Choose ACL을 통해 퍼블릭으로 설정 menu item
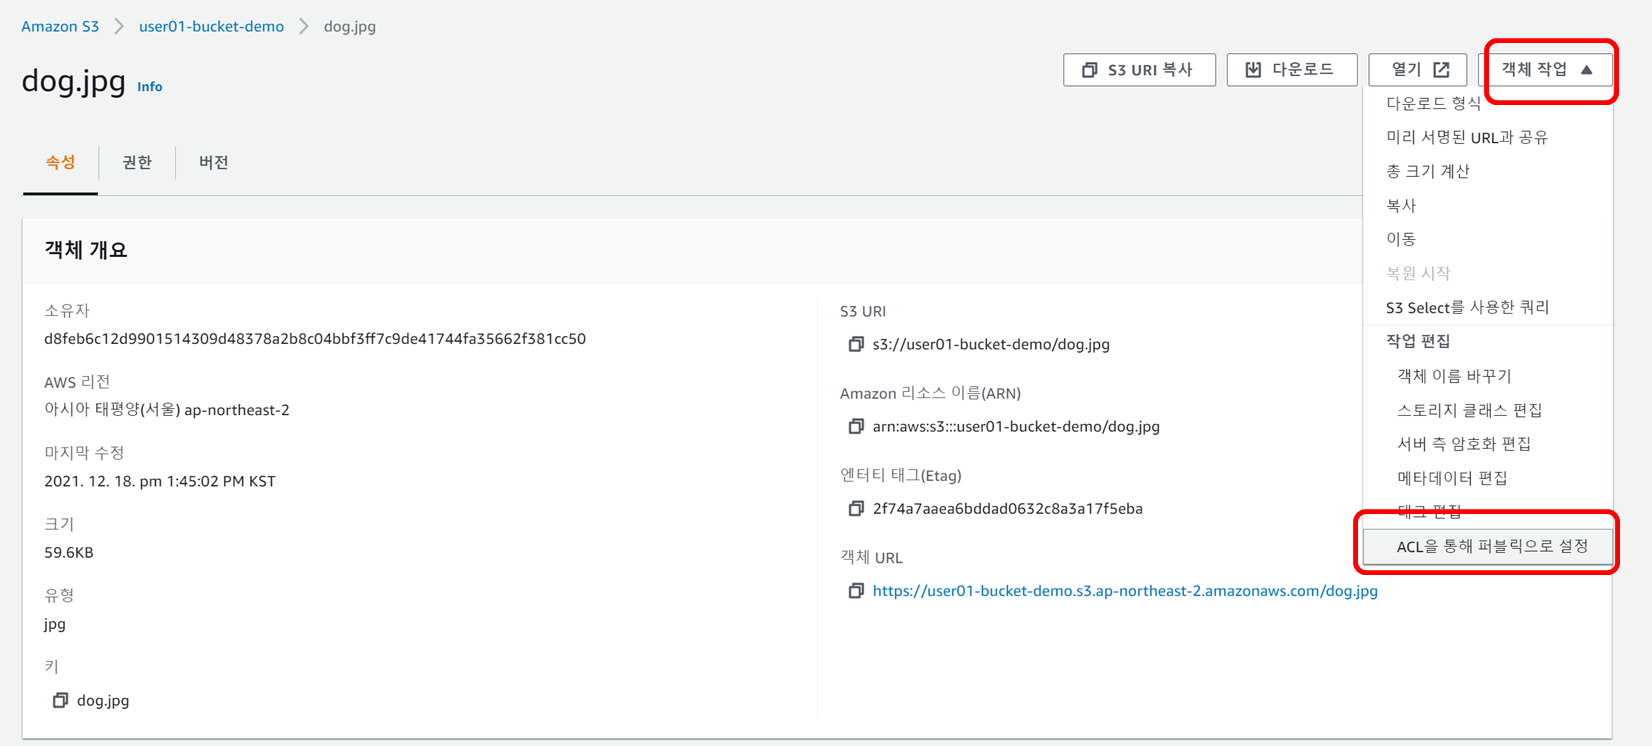 1491,546
